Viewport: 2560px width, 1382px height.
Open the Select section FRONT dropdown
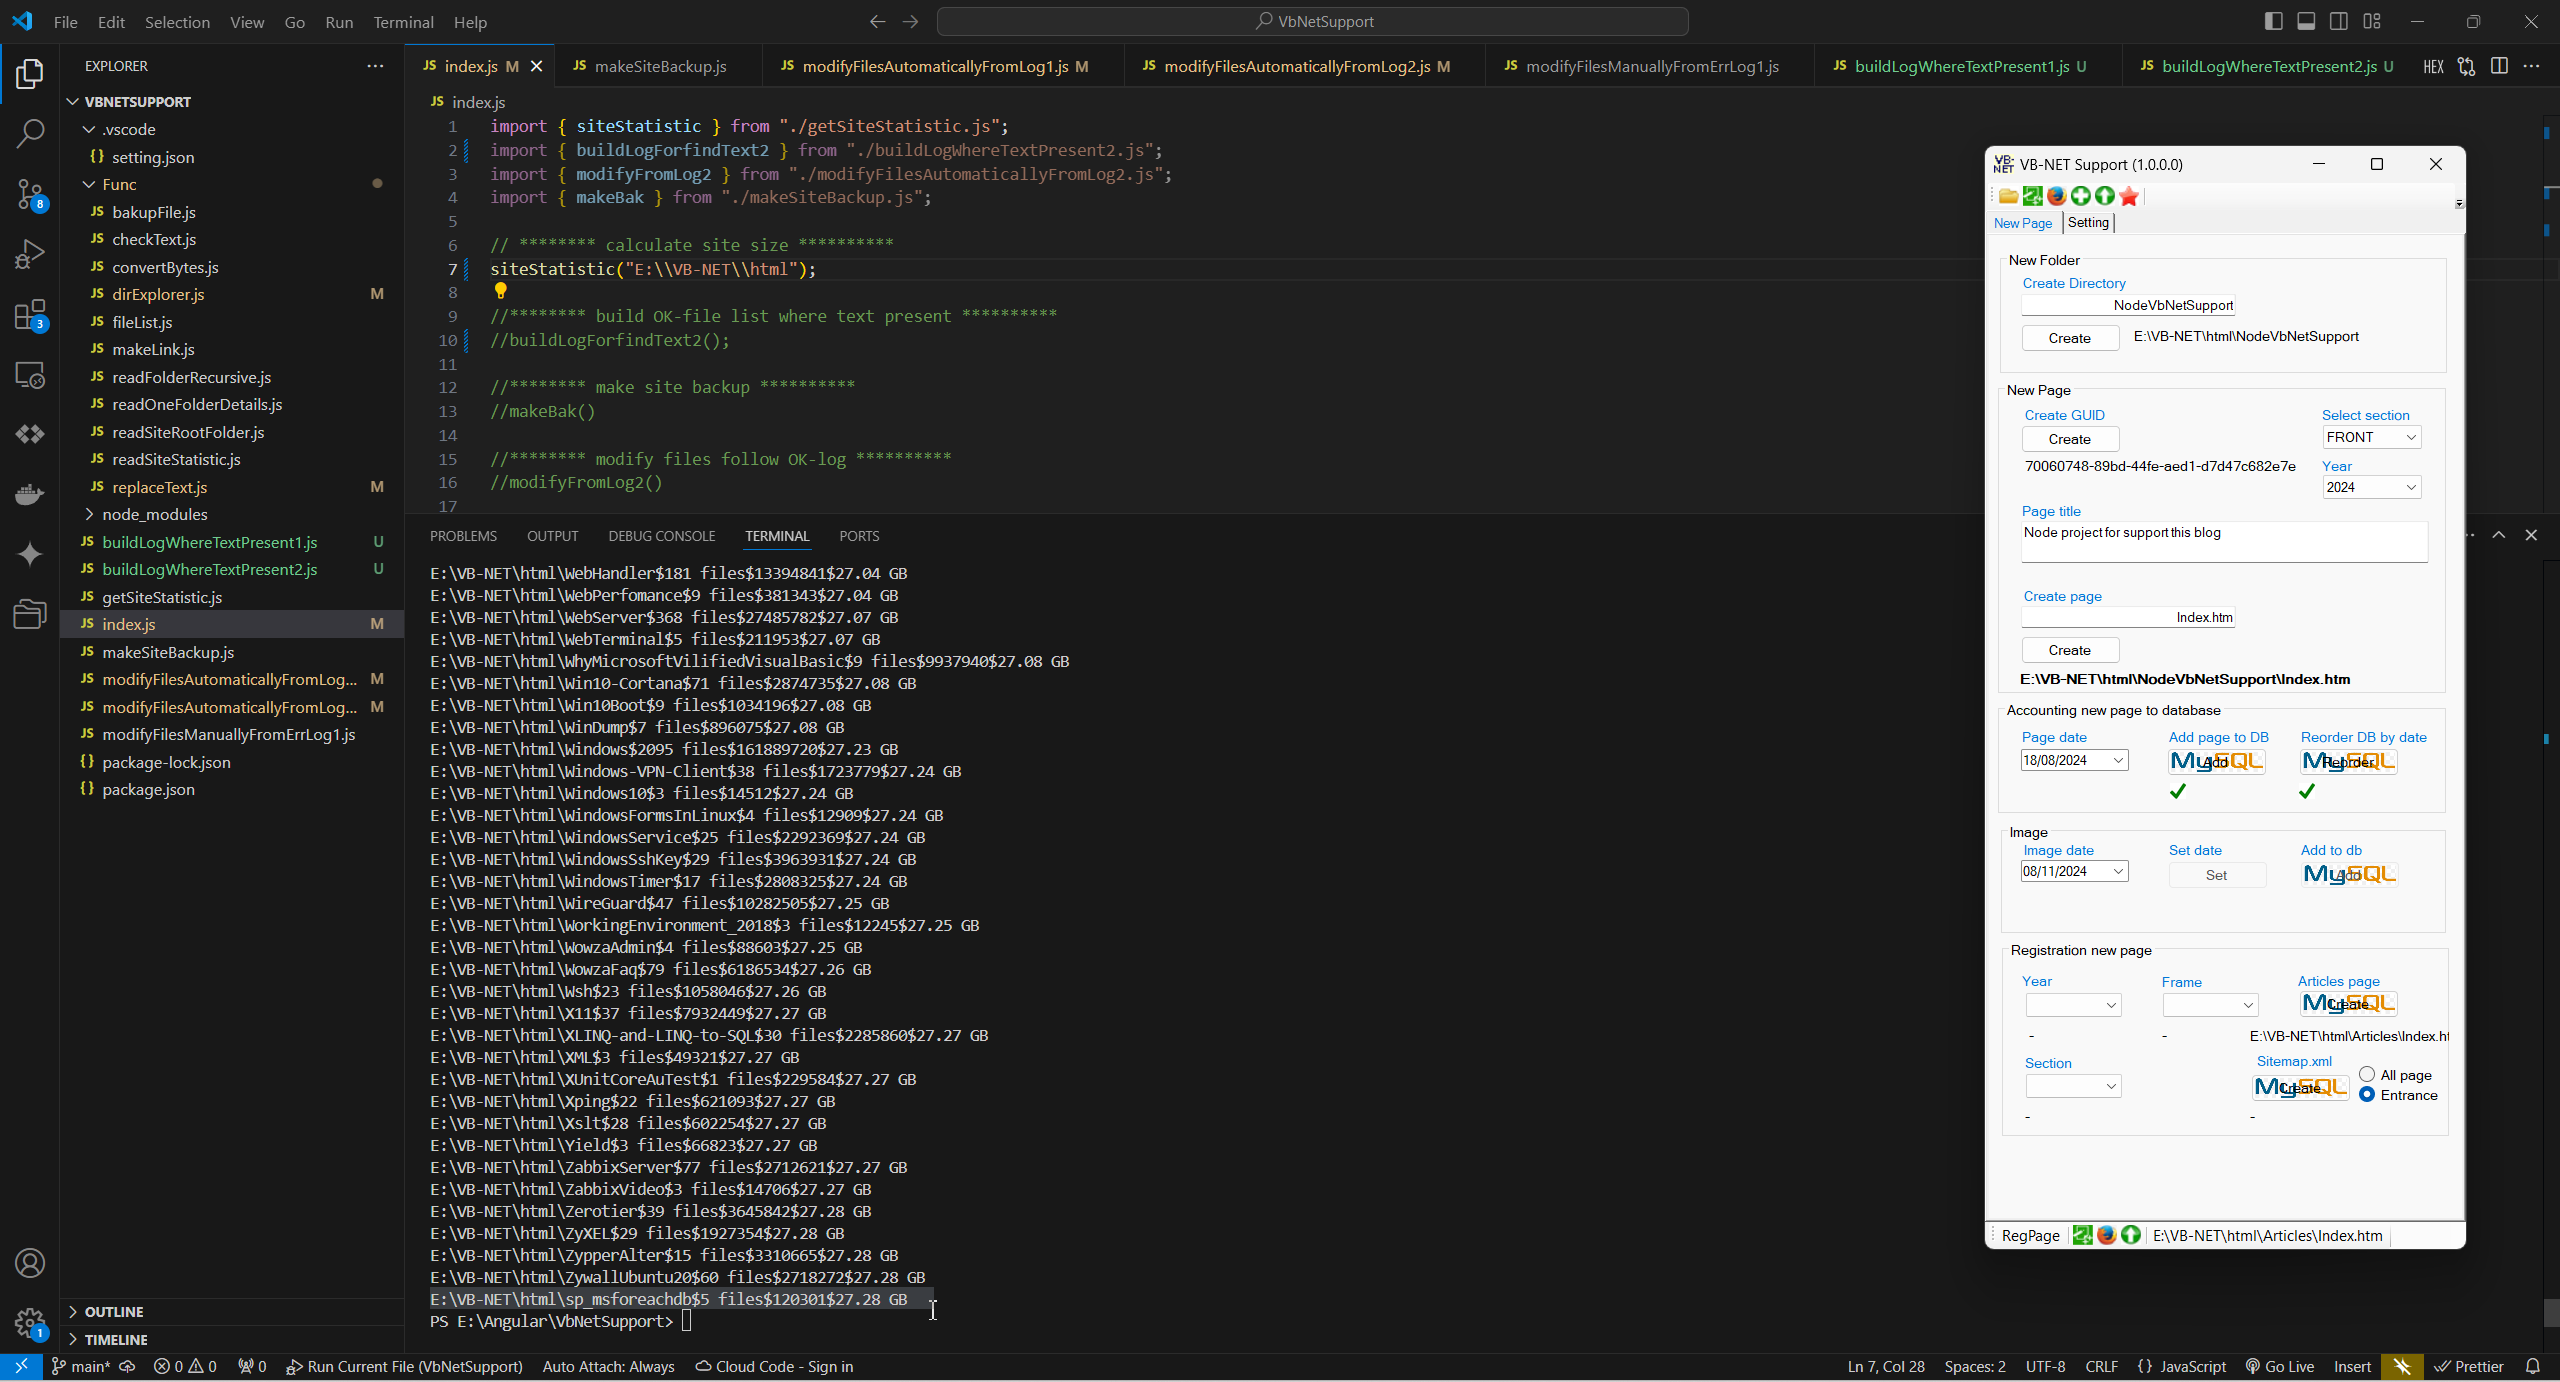pyautogui.click(x=2371, y=437)
